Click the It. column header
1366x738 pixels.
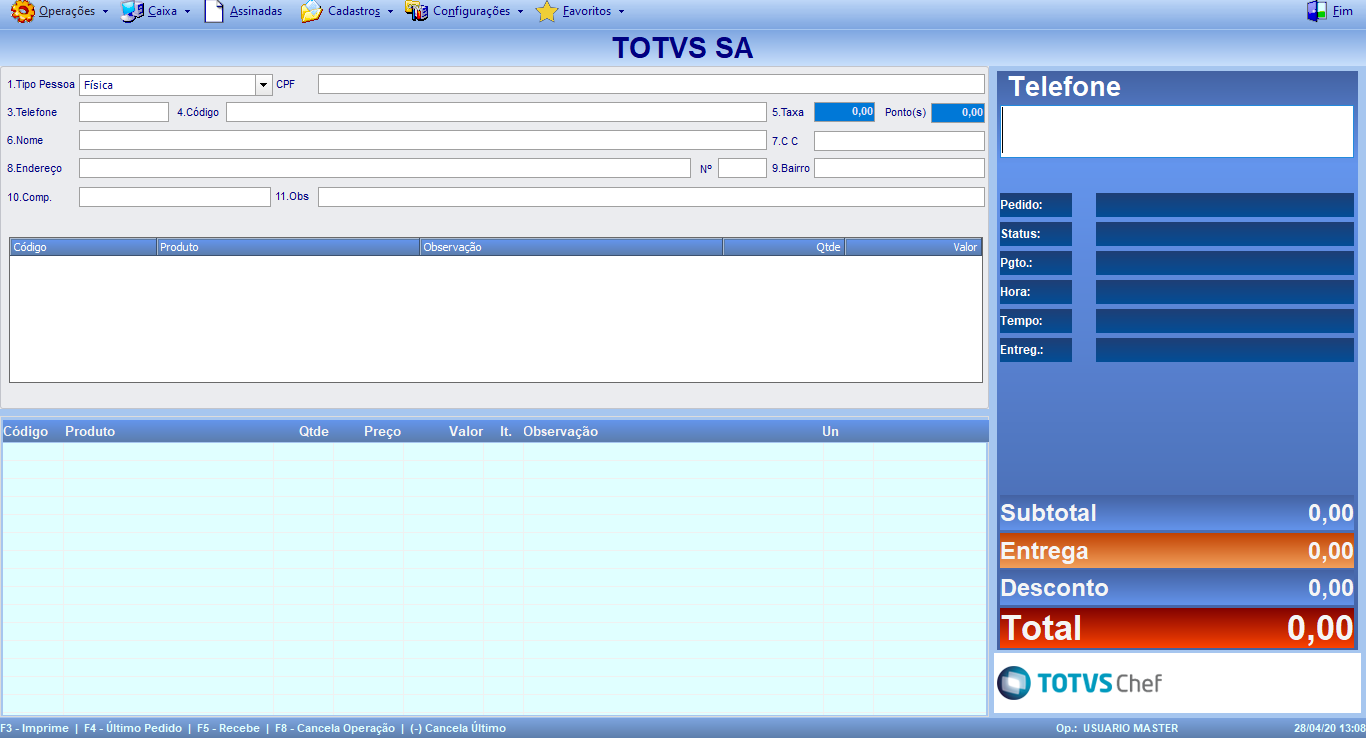506,431
